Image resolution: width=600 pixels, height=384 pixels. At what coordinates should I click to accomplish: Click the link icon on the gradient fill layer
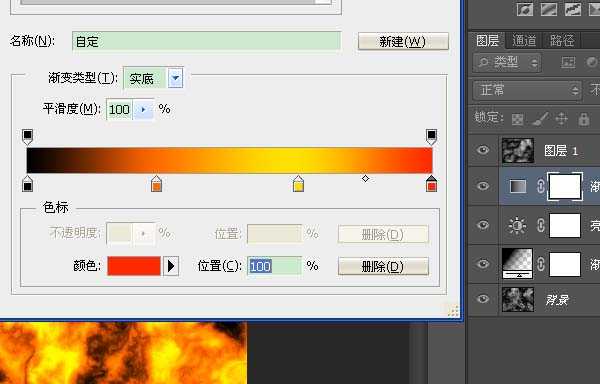tap(540, 264)
